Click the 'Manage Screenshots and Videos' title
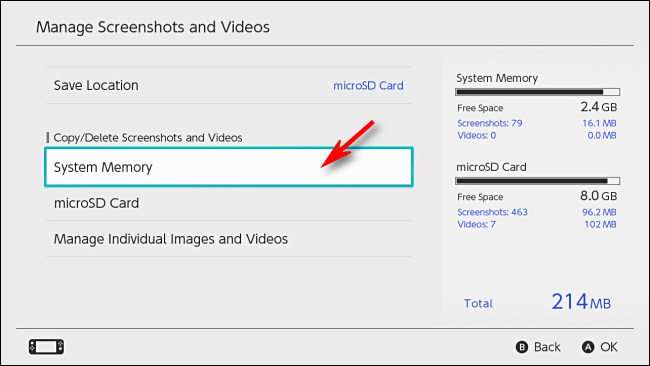Screen dimensions: 650x366 click(x=153, y=27)
